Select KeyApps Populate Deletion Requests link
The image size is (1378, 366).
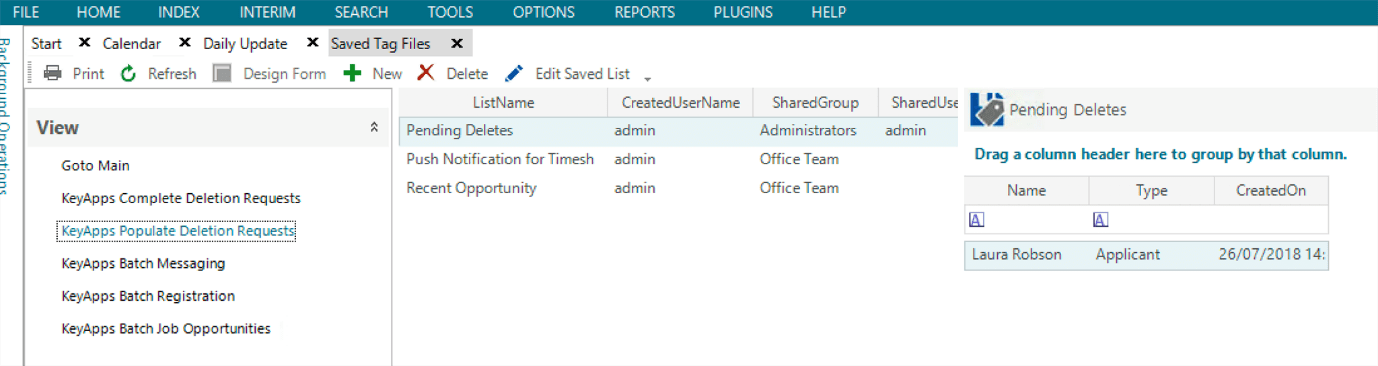click(x=178, y=231)
